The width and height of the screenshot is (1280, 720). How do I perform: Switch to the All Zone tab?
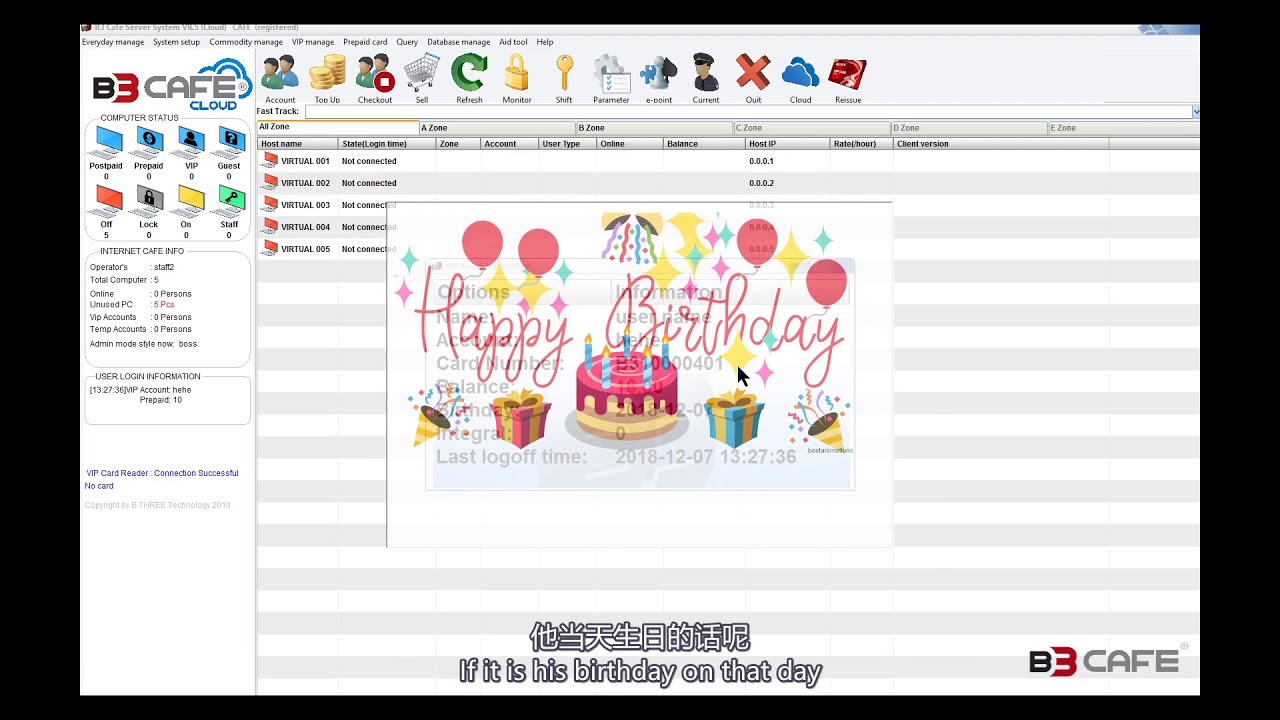click(338, 128)
